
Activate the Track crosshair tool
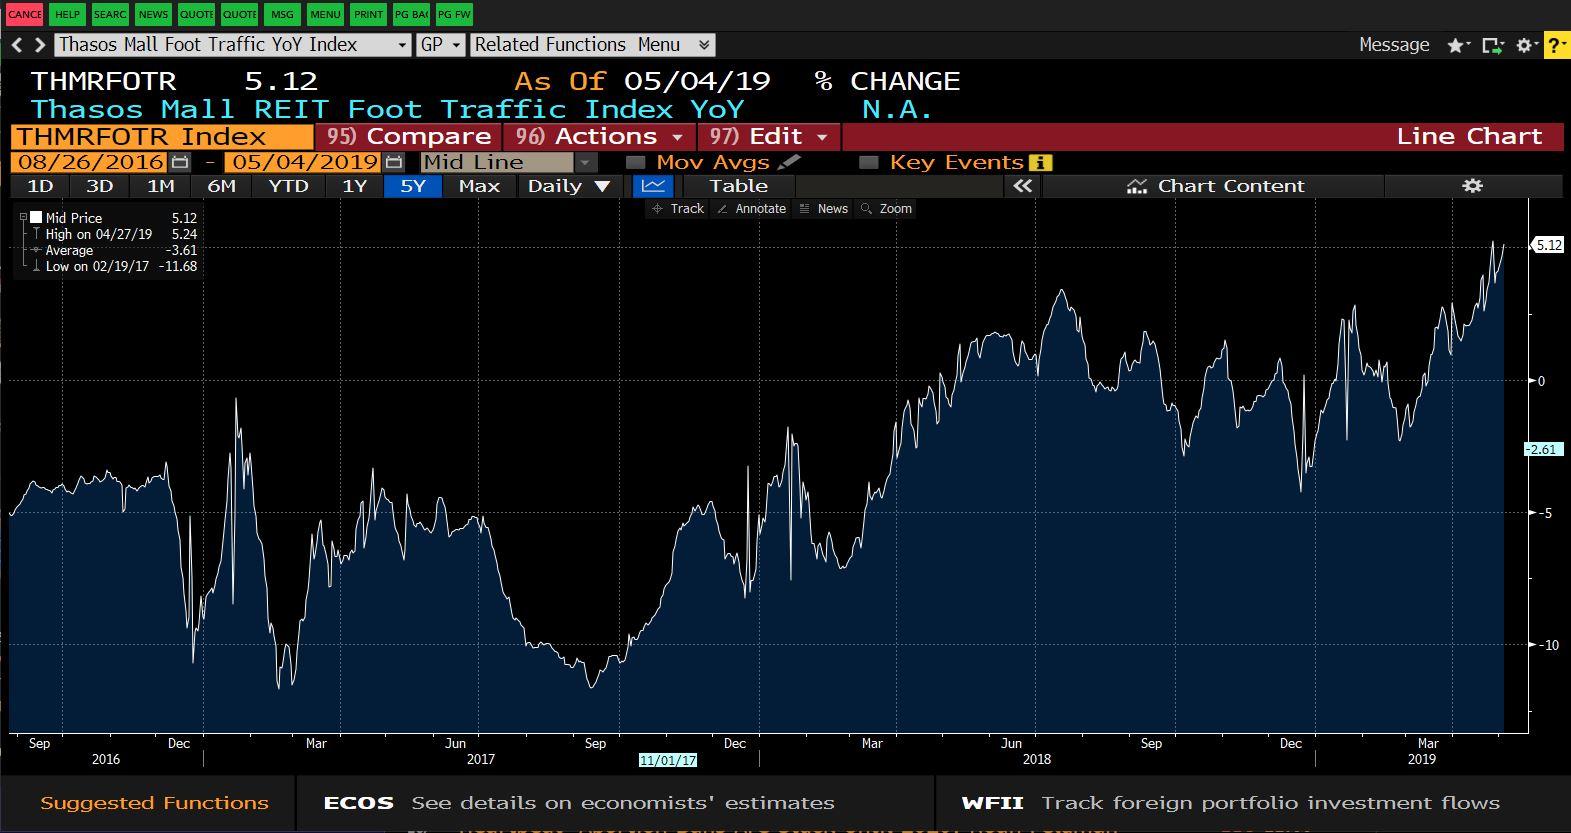678,209
